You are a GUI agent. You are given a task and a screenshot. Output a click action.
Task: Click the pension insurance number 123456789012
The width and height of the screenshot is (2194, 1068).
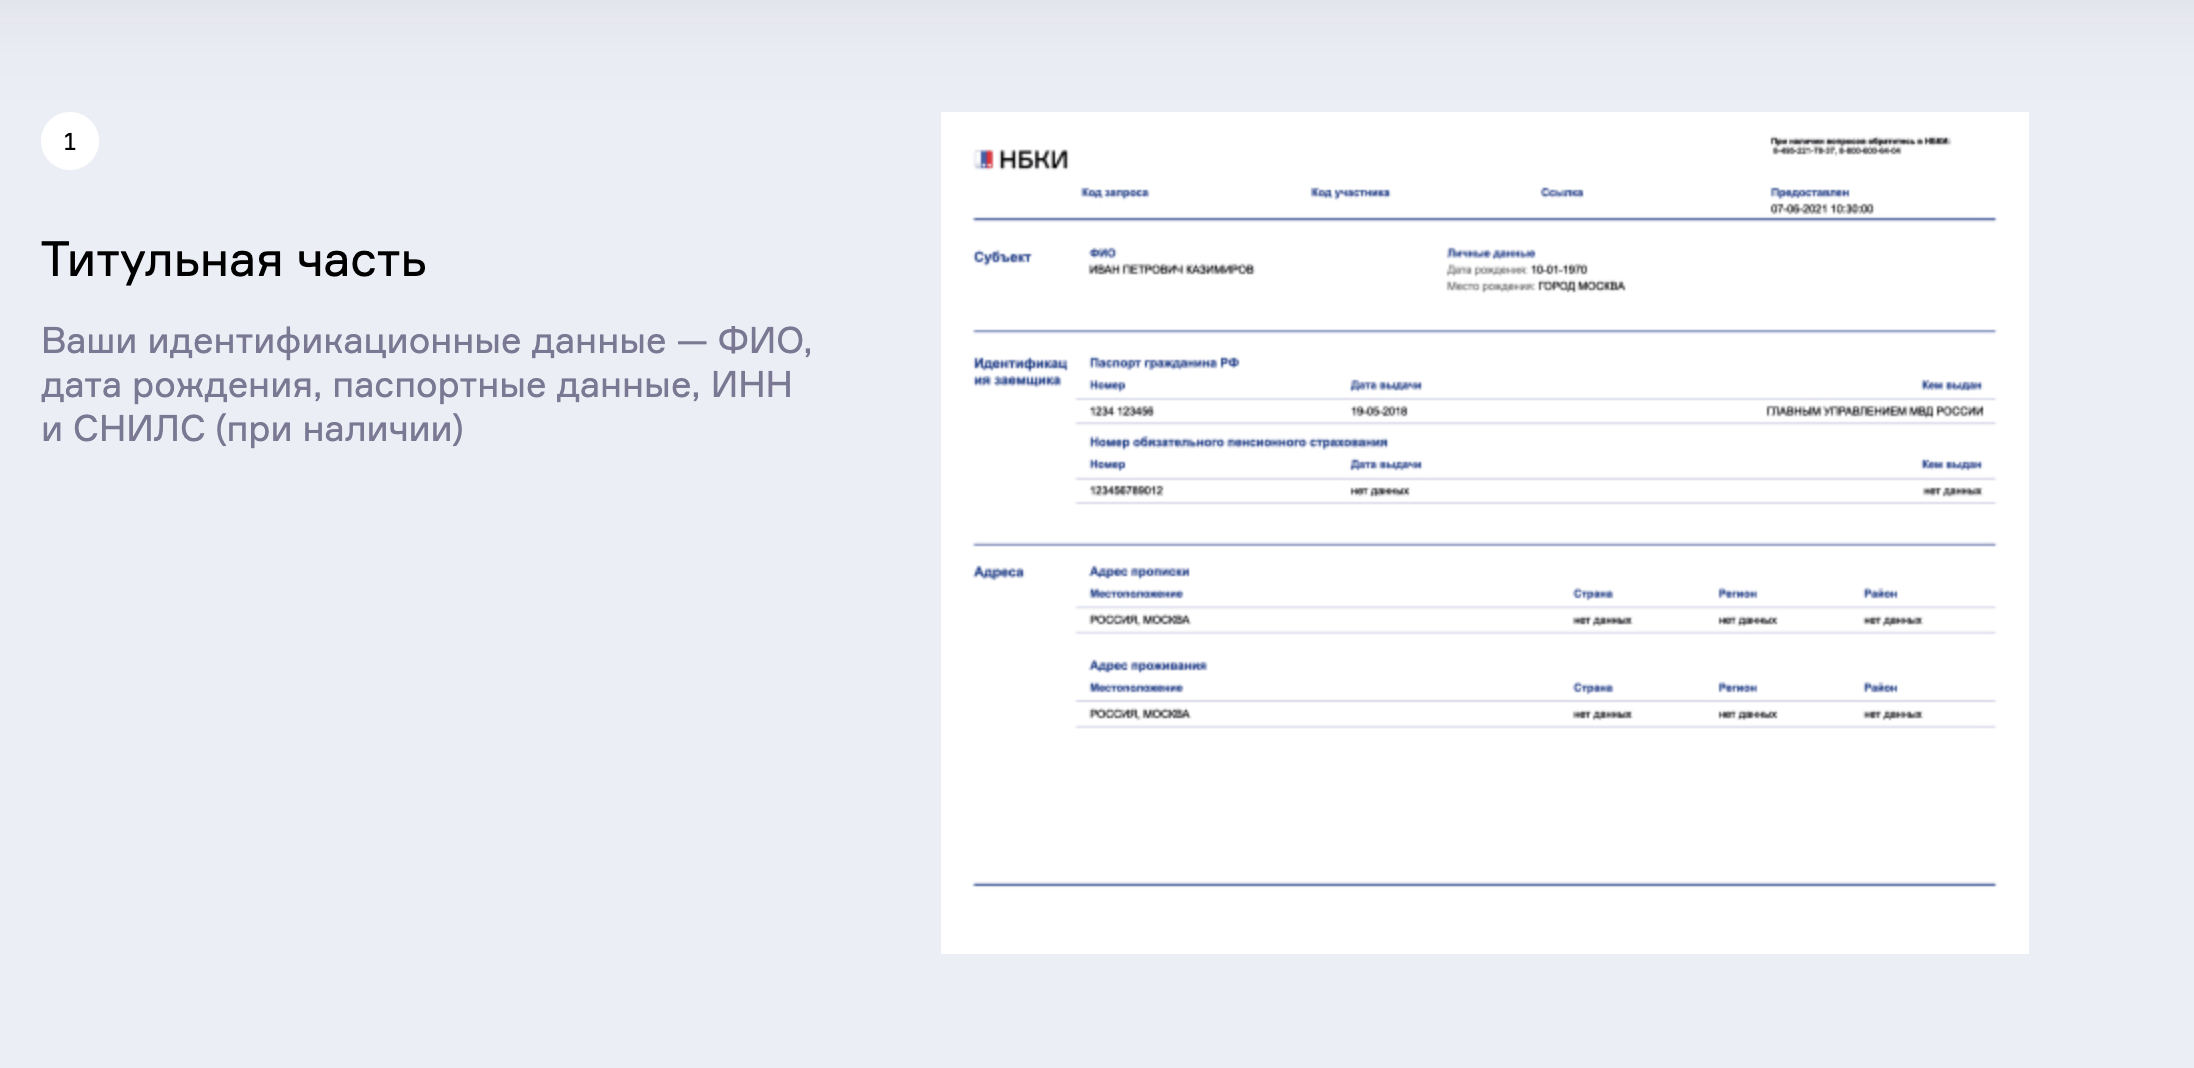[1126, 491]
